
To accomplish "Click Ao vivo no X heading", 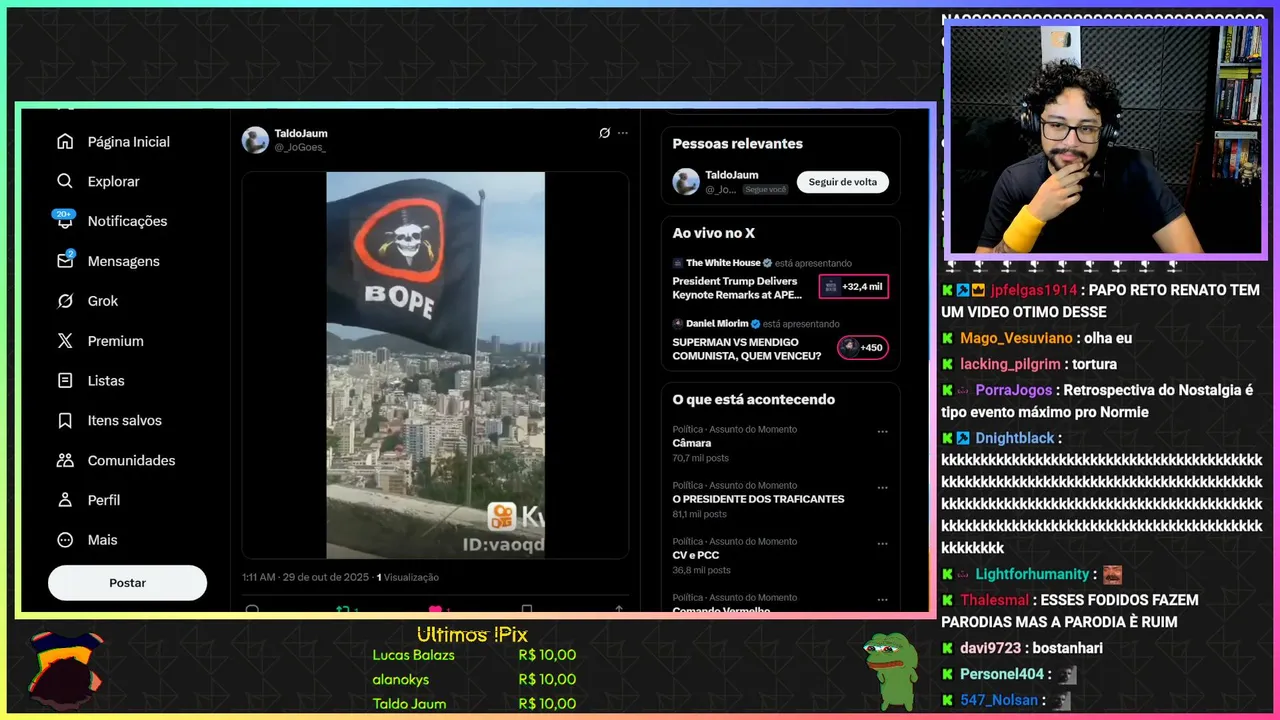I will (714, 233).
